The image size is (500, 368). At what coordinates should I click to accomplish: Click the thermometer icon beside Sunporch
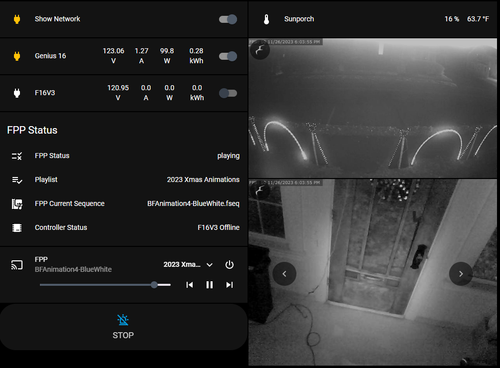pos(266,19)
